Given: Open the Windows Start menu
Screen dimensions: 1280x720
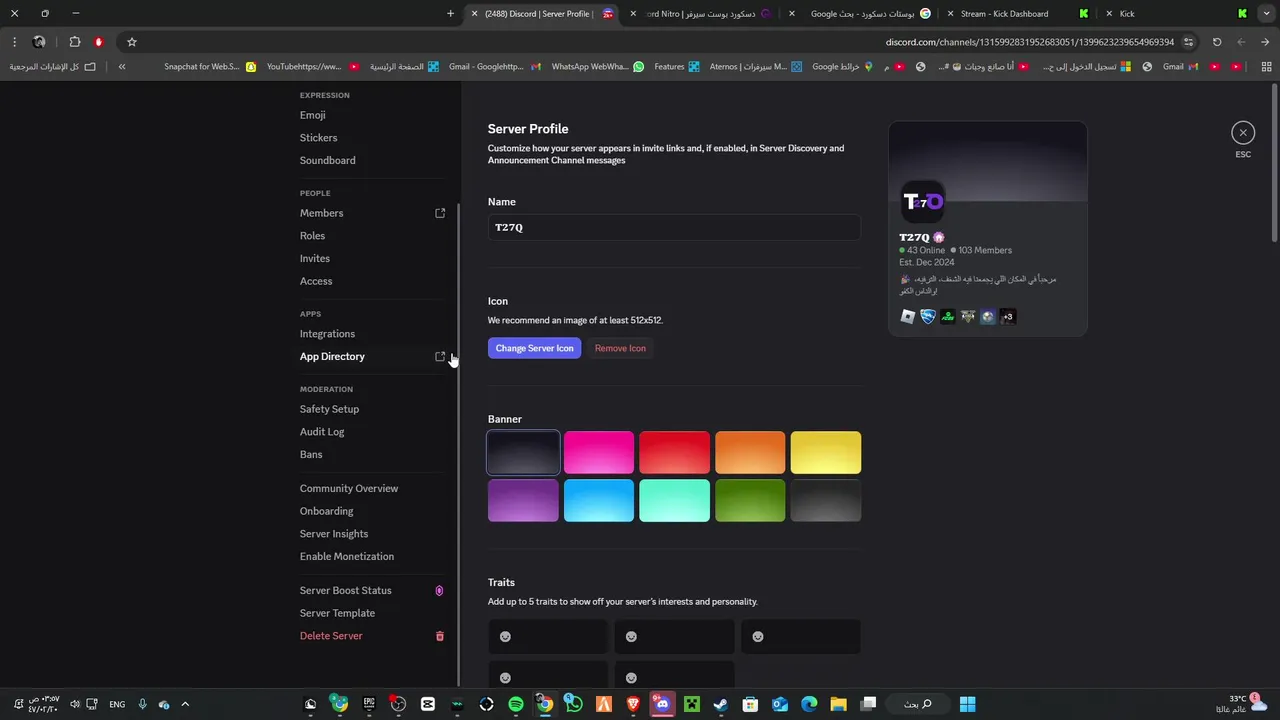Looking at the screenshot, I should tap(967, 704).
